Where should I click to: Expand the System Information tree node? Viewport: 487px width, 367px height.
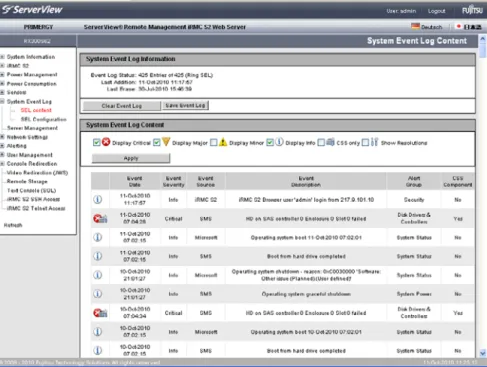(x=2, y=57)
